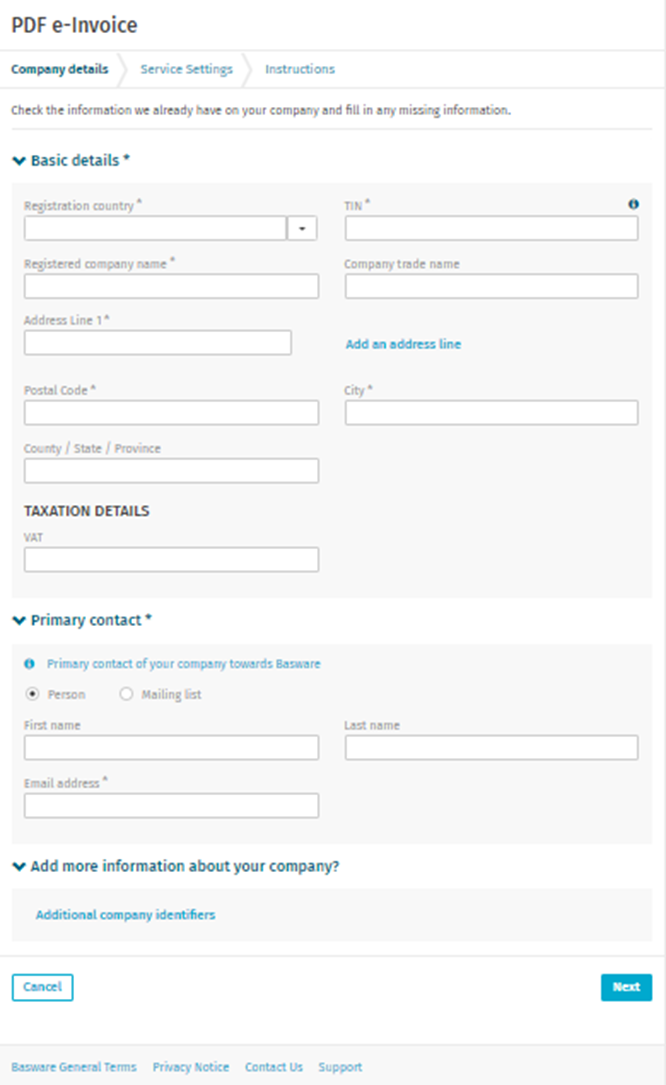The image size is (666, 1085).
Task: Cancel the PDF e-Invoice setup
Action: [x=42, y=987]
